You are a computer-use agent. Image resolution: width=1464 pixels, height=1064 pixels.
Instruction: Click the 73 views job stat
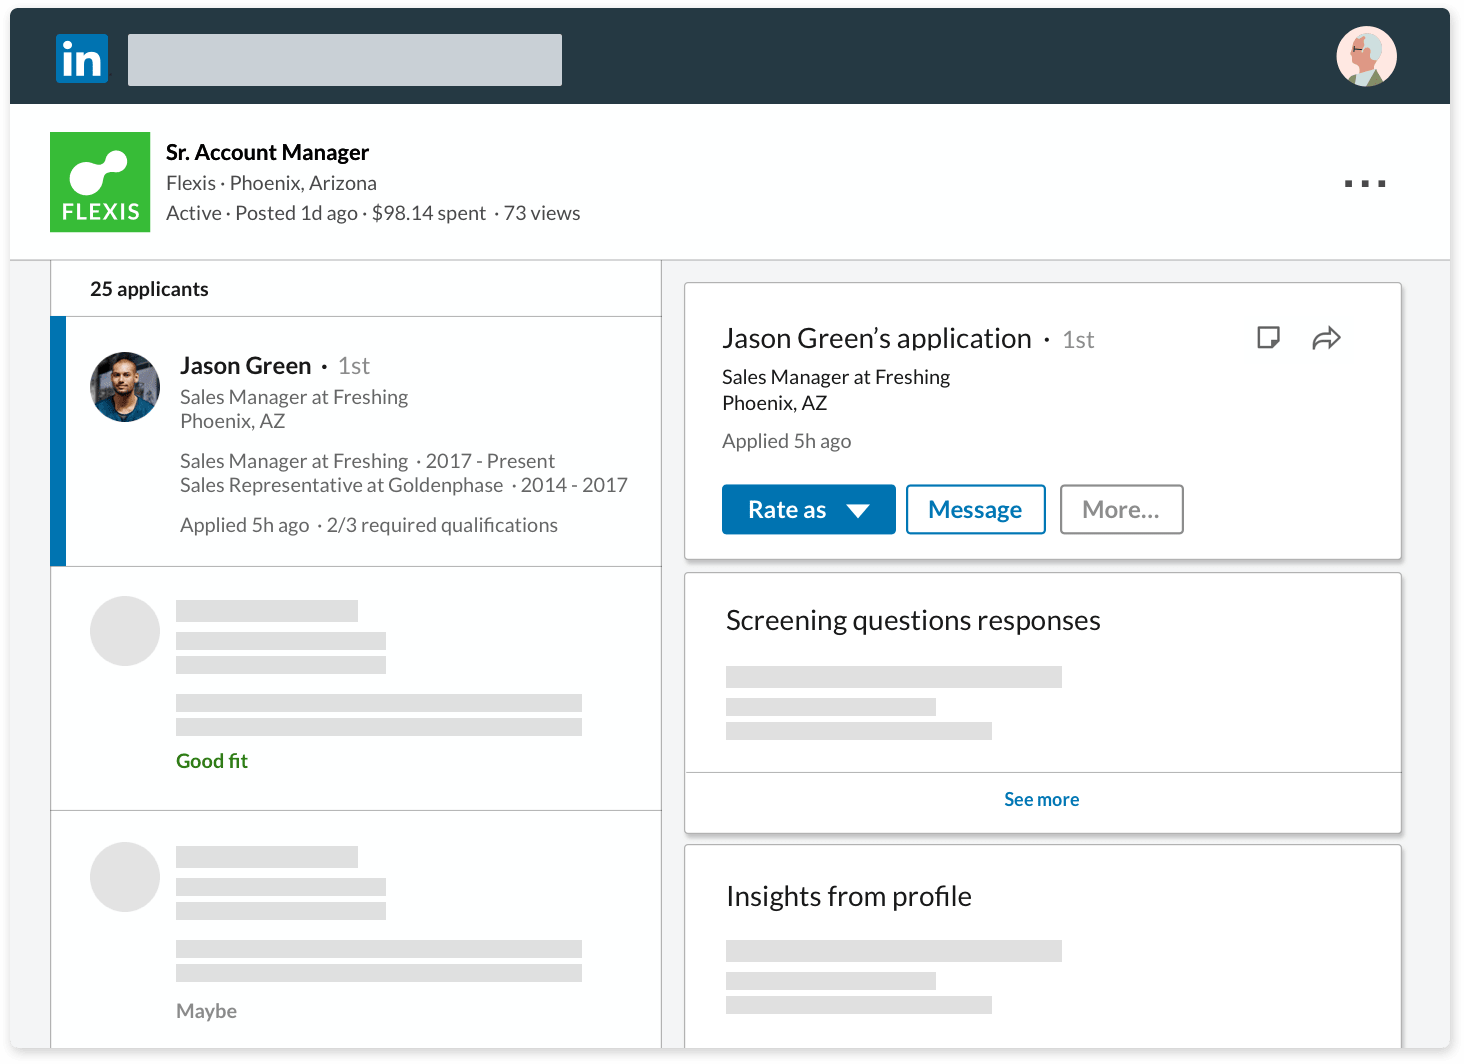pos(542,213)
